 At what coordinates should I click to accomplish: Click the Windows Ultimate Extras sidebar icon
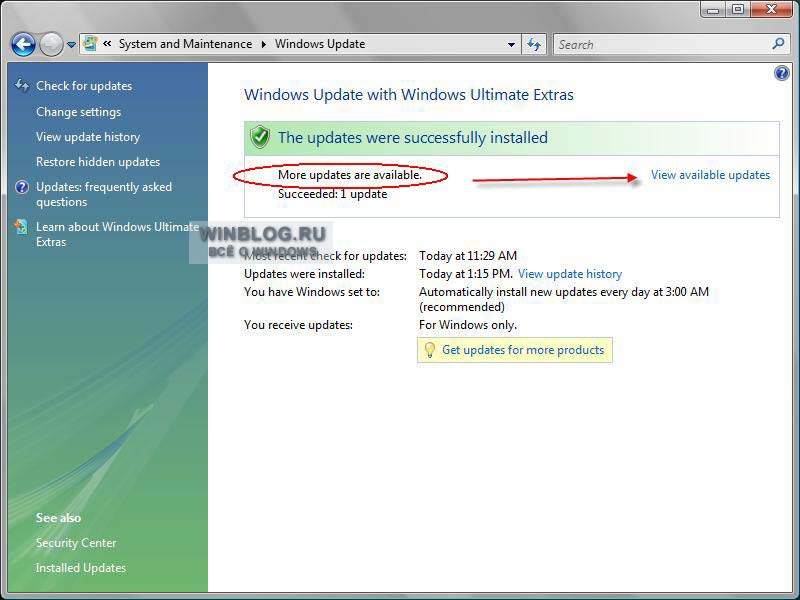pos(21,227)
